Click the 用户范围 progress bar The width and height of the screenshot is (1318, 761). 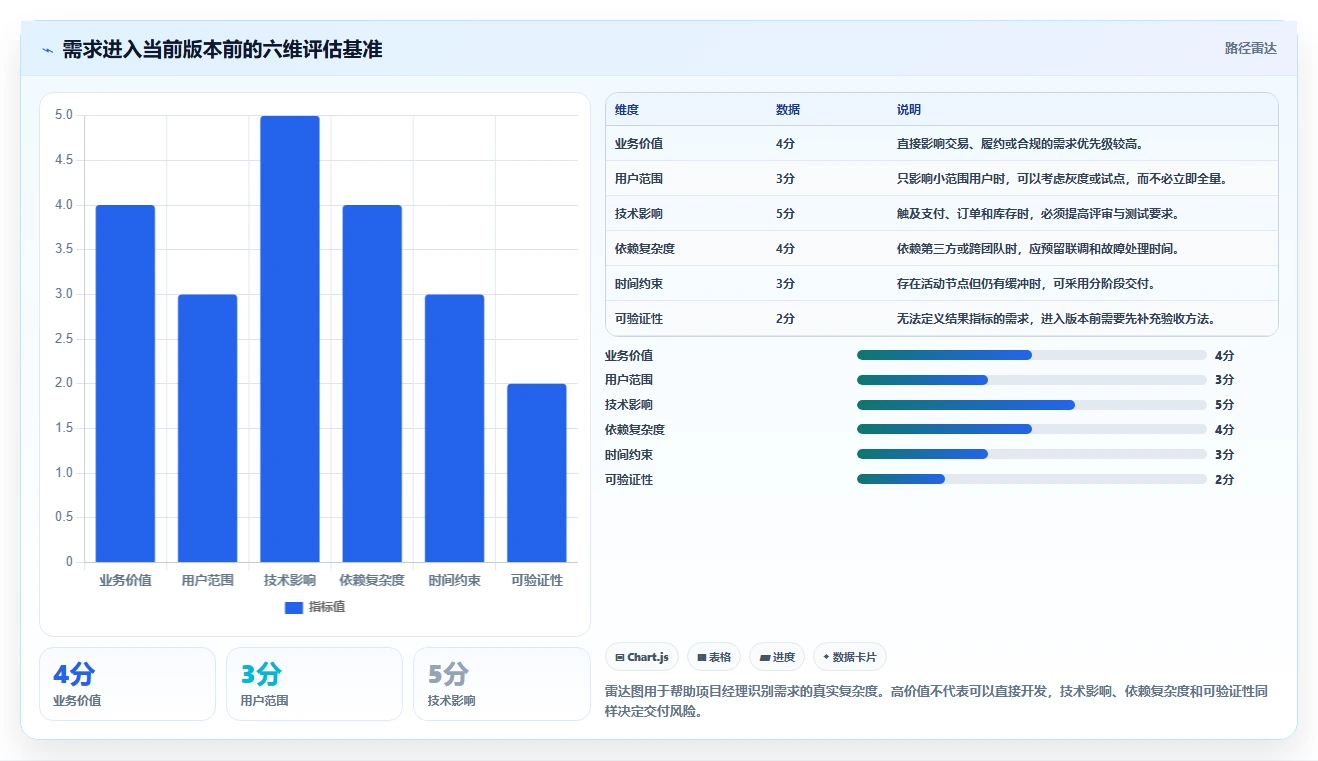pos(1031,380)
